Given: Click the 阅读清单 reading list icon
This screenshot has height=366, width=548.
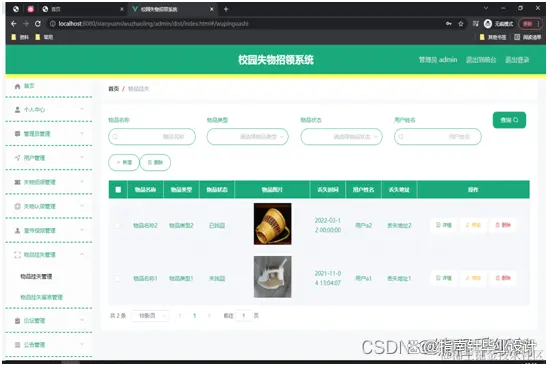Looking at the screenshot, I should [x=517, y=37].
